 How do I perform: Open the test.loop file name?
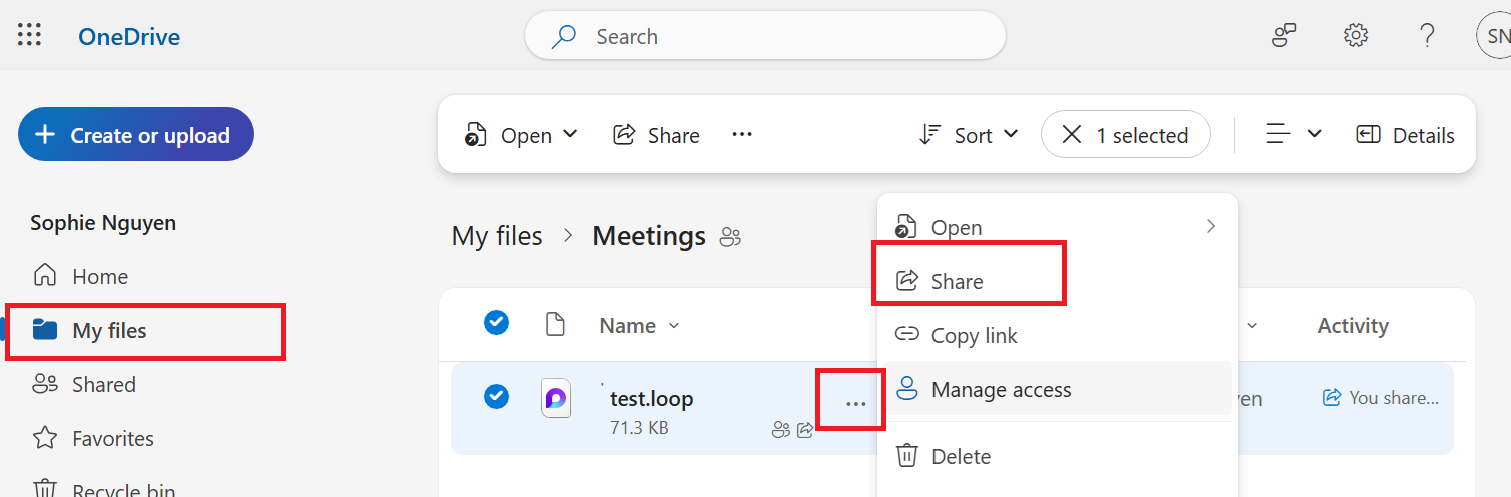click(x=652, y=399)
